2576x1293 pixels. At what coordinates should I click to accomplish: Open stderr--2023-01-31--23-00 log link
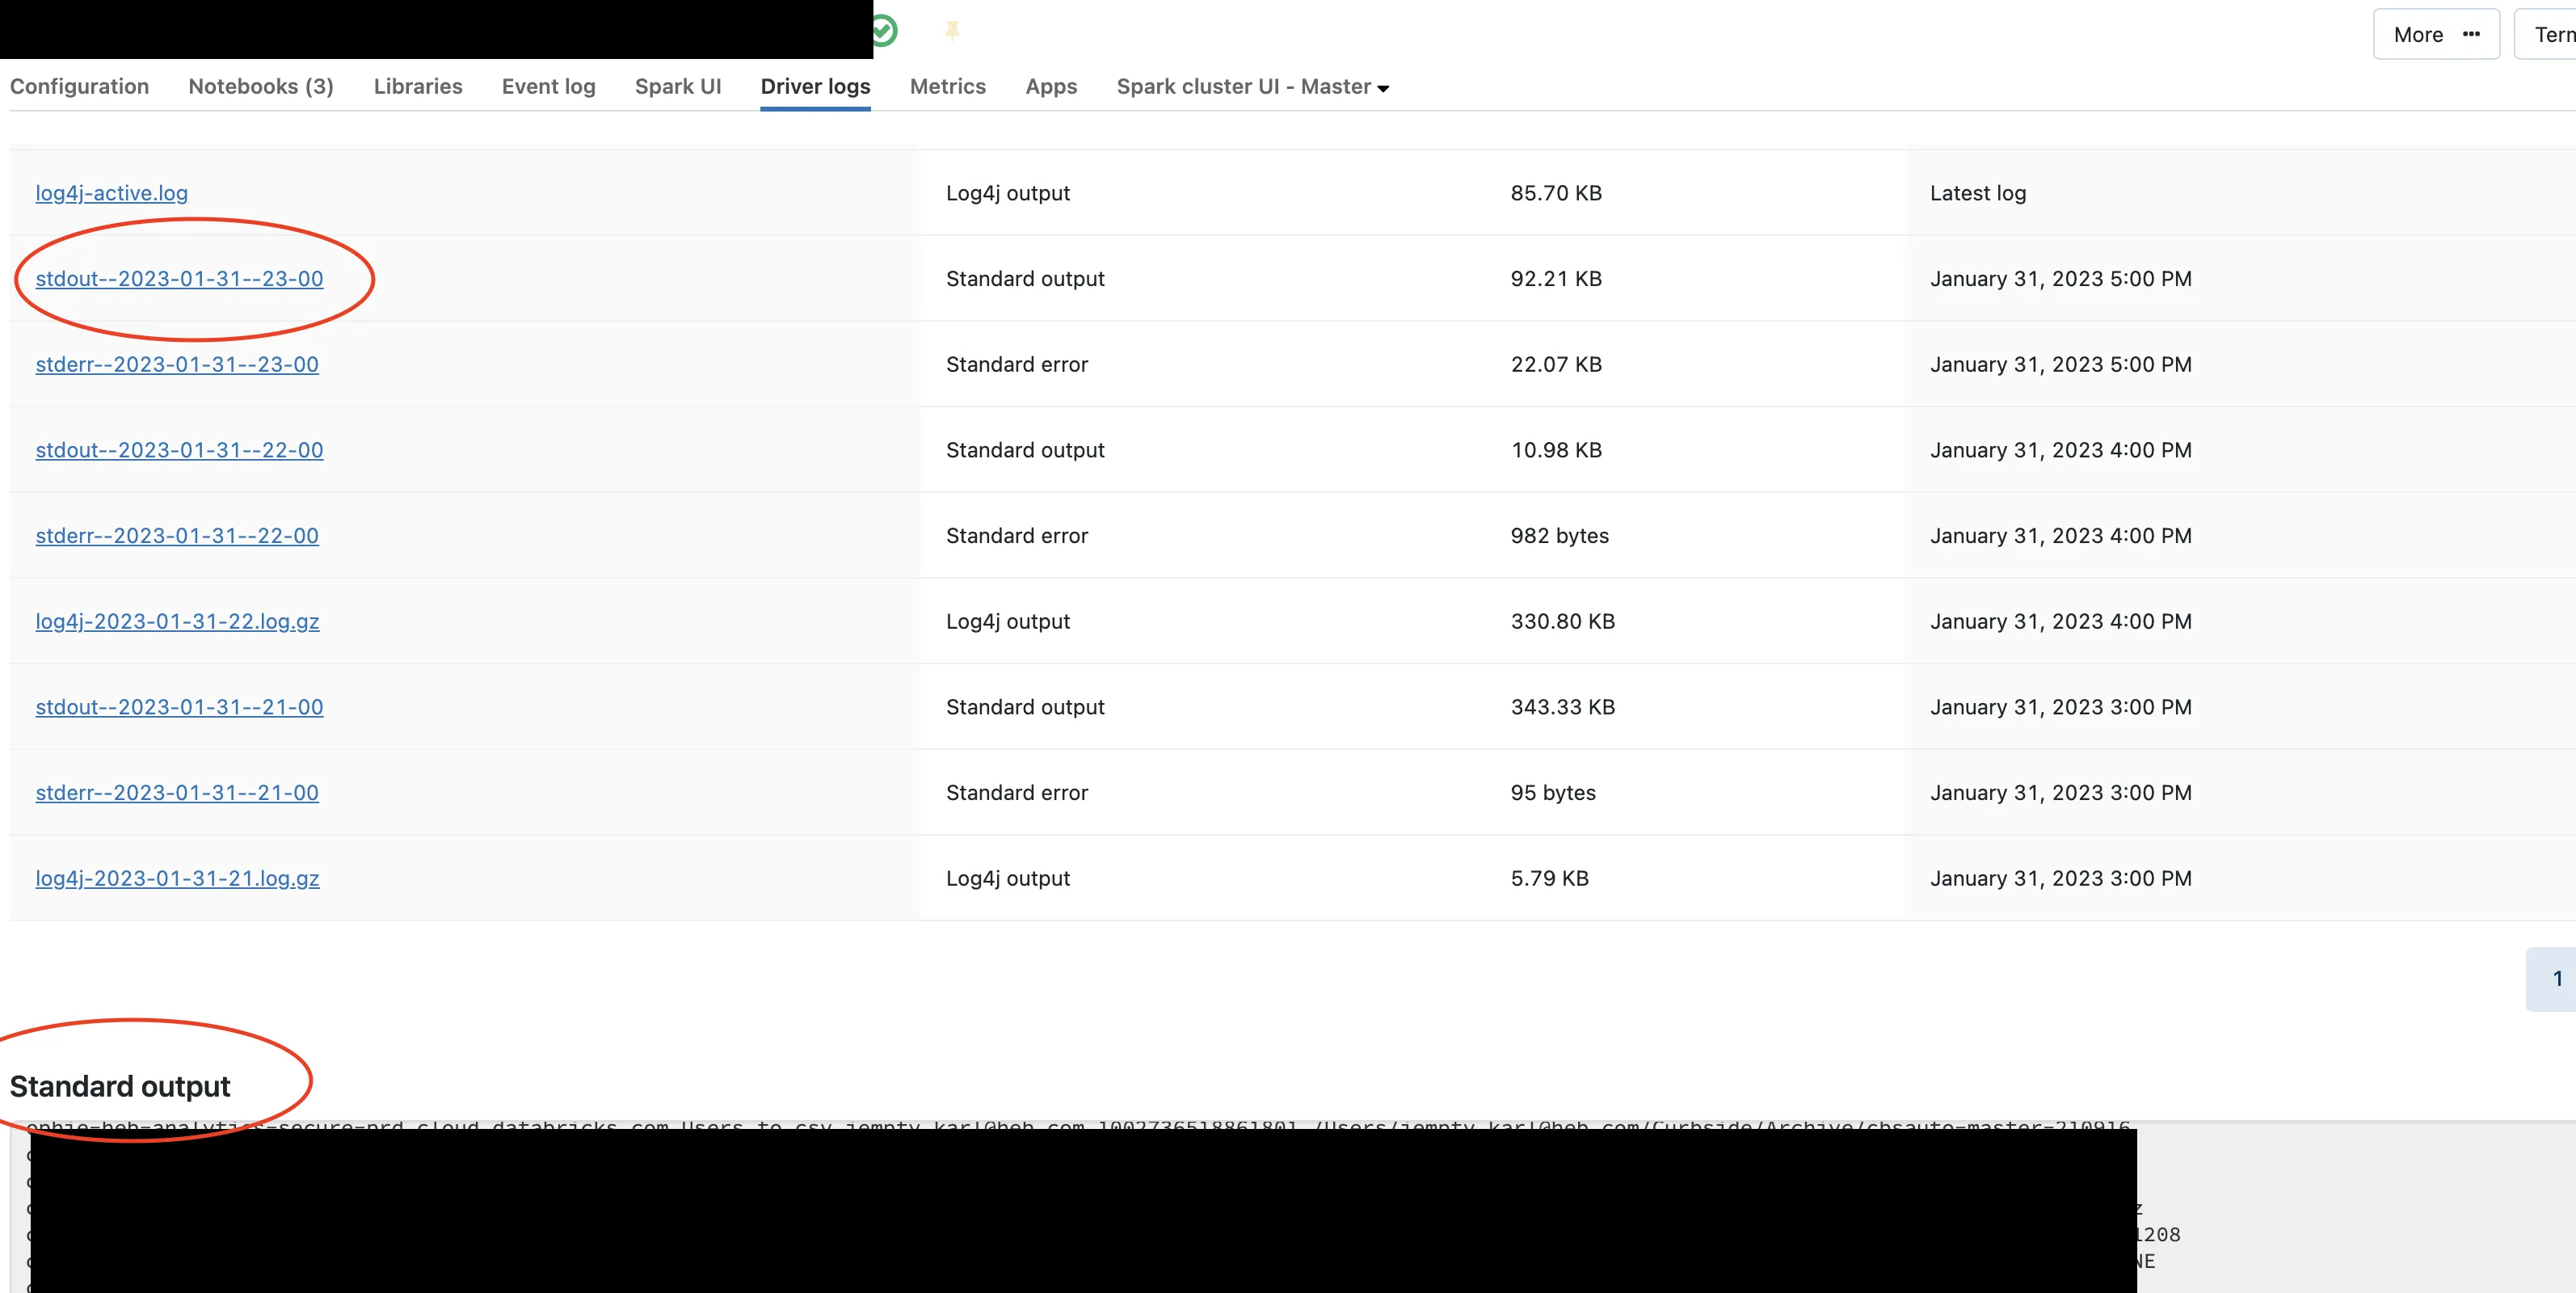click(x=177, y=365)
